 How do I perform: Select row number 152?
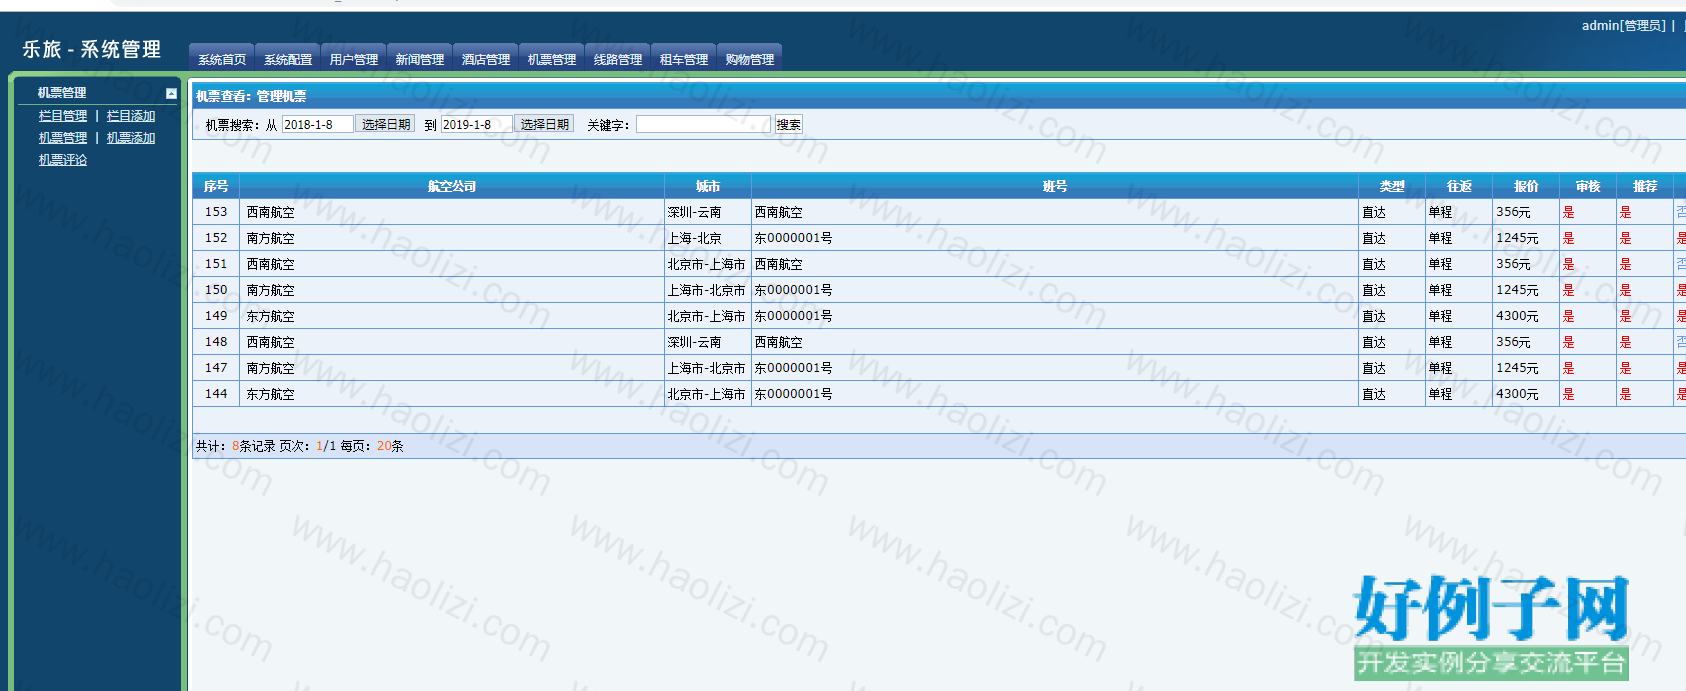pos(216,238)
